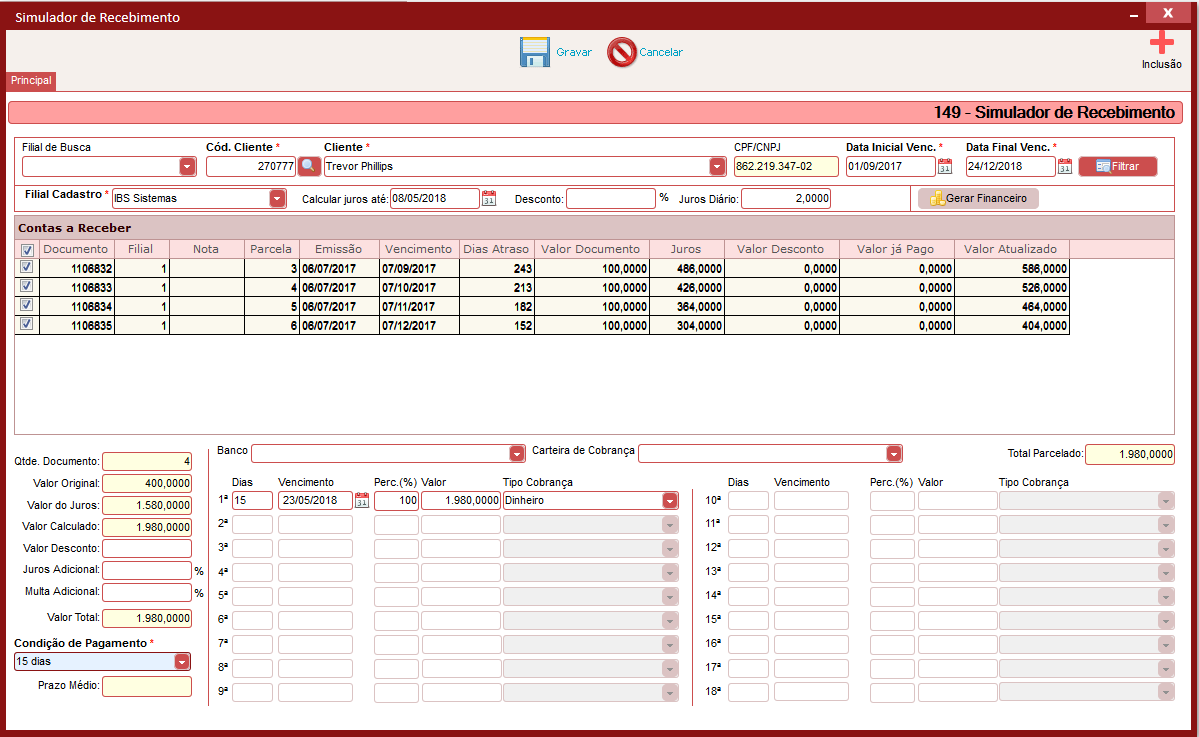Uncheck the checkbox for document 1106832
1199x737 pixels.
[27, 267]
